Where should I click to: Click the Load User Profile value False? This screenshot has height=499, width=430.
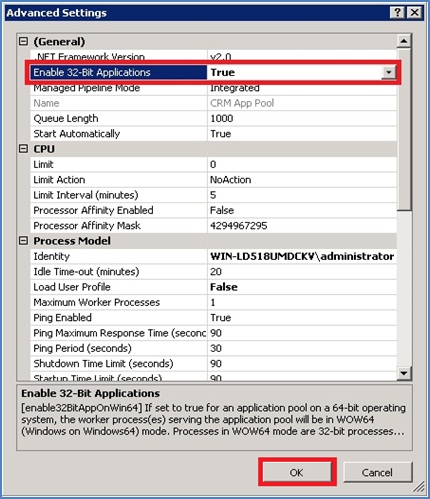tap(224, 287)
